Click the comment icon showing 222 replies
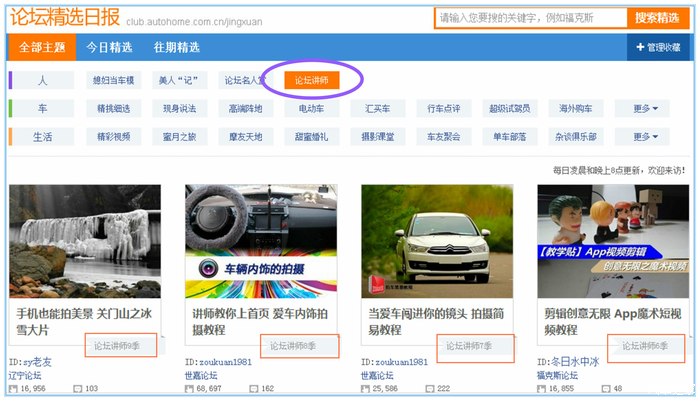Image resolution: width=700 pixels, height=401 pixels. 430,389
